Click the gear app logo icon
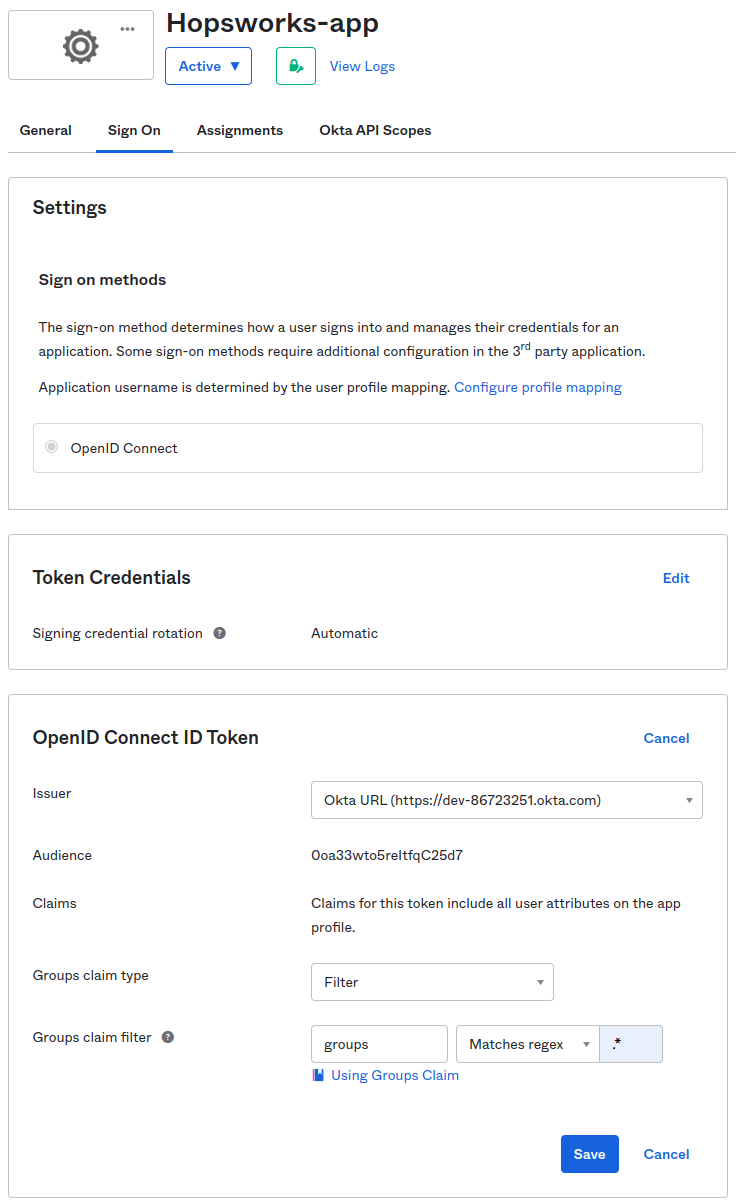Screen dimensions: 736x1203 coord(80,46)
